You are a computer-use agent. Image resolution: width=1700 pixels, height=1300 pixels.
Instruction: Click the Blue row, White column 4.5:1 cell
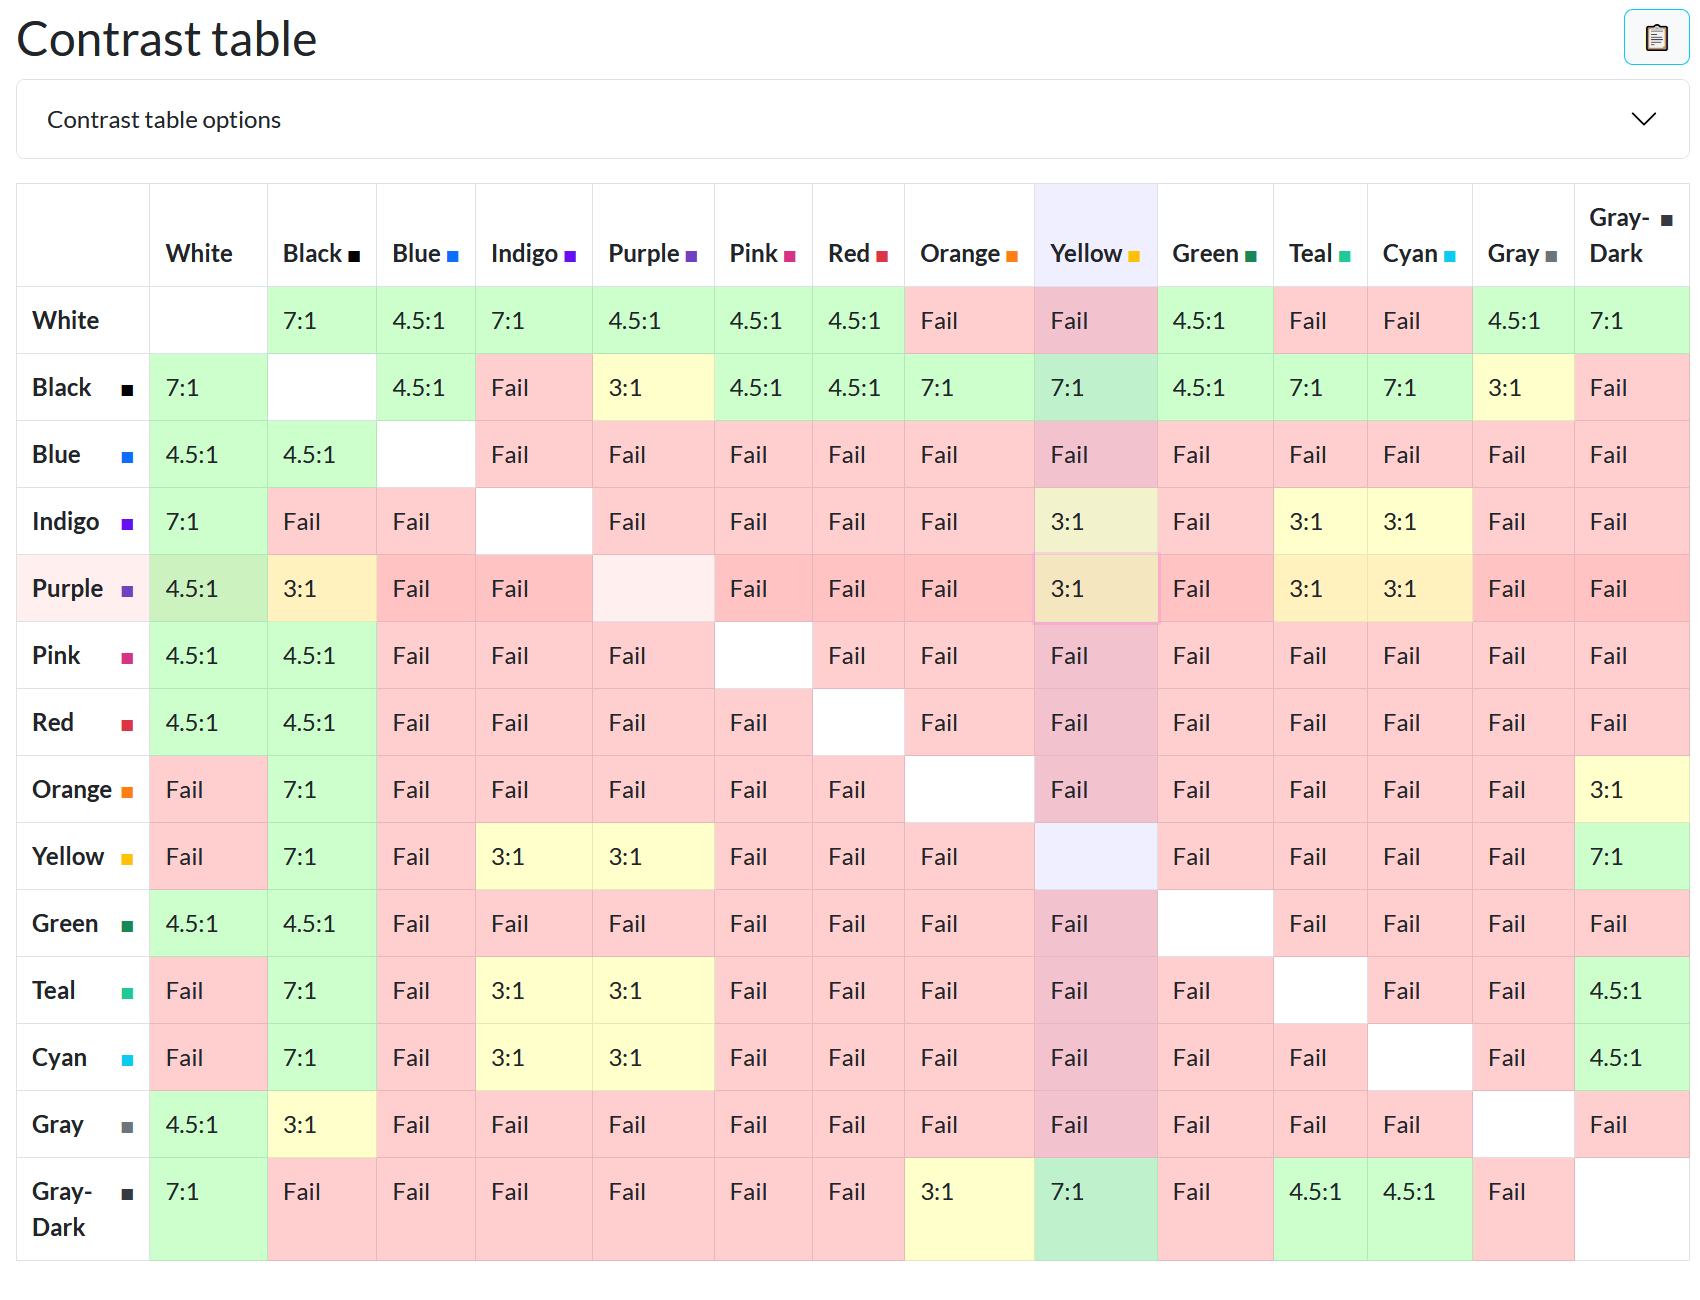click(x=208, y=454)
